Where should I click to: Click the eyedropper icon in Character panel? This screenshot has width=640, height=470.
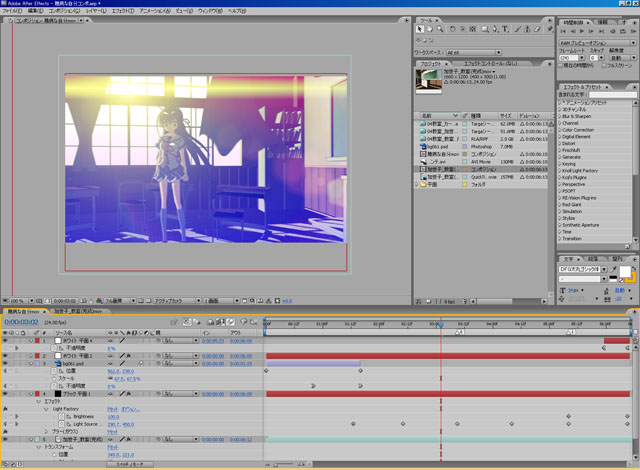pos(613,269)
